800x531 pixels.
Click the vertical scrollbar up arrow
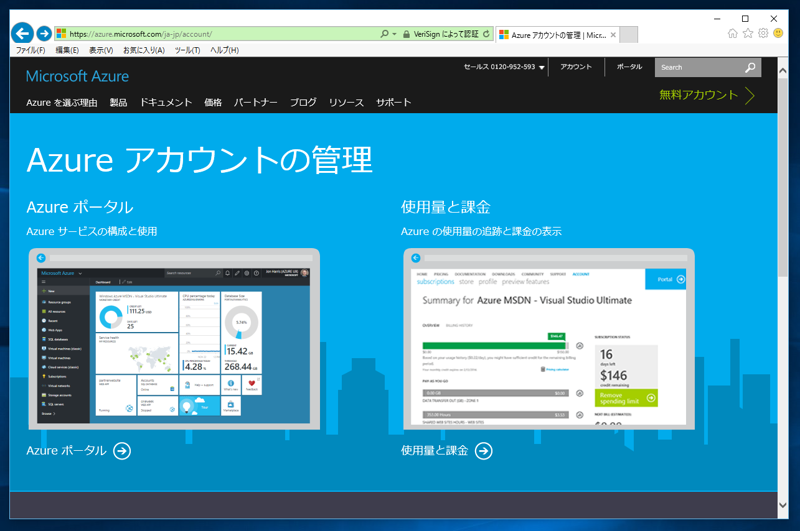click(783, 71)
